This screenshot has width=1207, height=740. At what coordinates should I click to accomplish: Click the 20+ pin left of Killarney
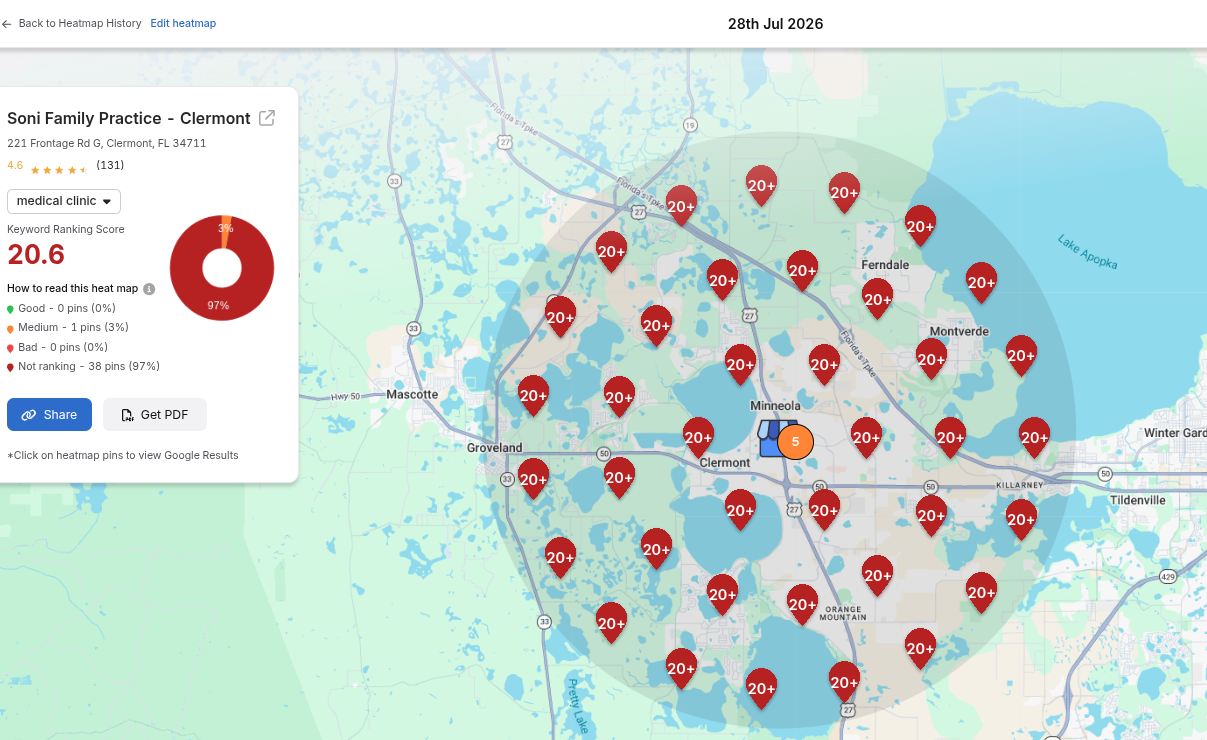click(931, 515)
